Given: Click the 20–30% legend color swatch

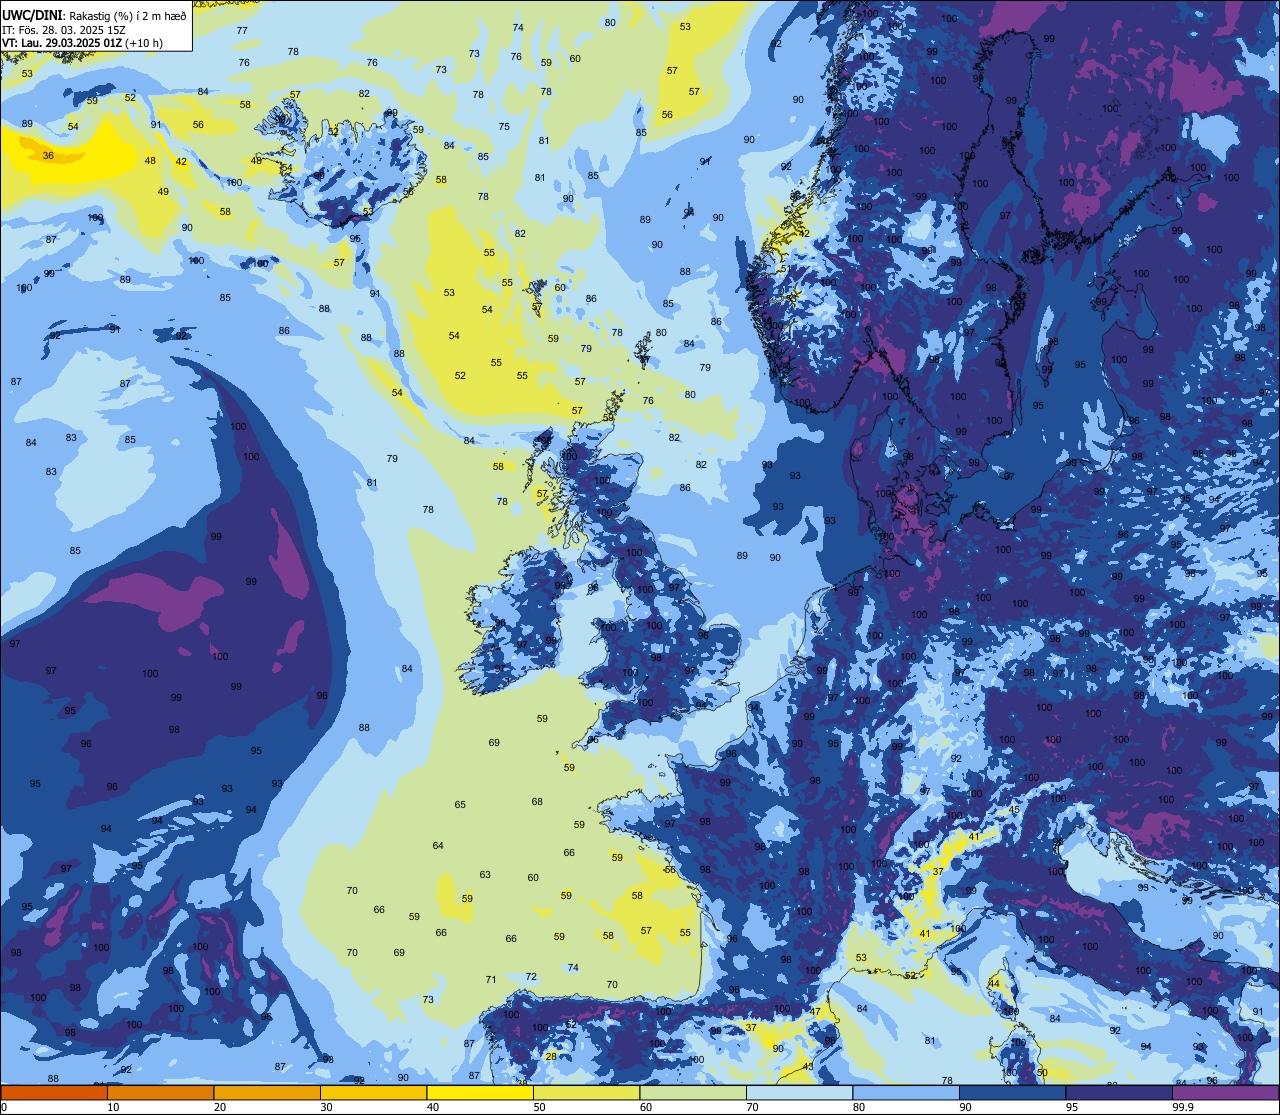Looking at the screenshot, I should pyautogui.click(x=267, y=1092).
